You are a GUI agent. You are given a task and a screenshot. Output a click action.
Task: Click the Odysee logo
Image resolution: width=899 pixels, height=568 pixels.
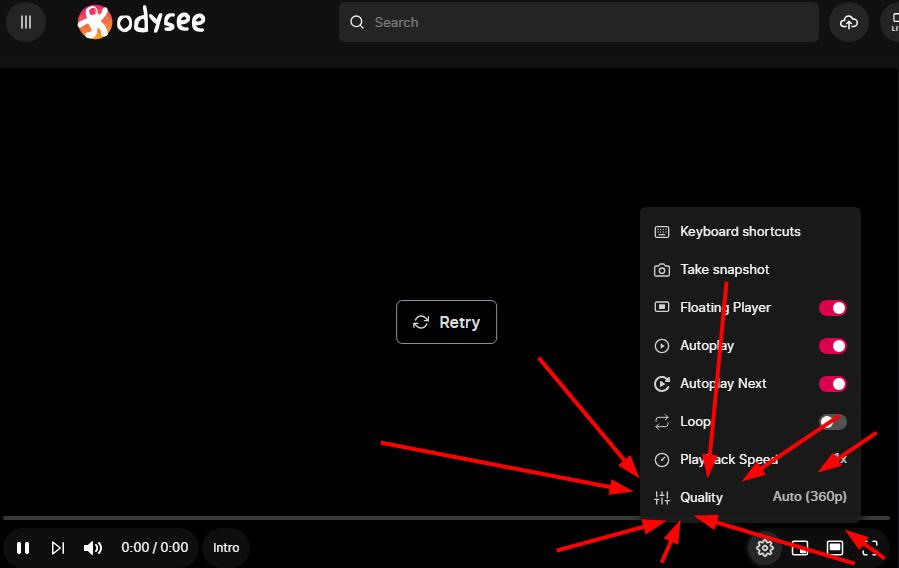click(141, 22)
